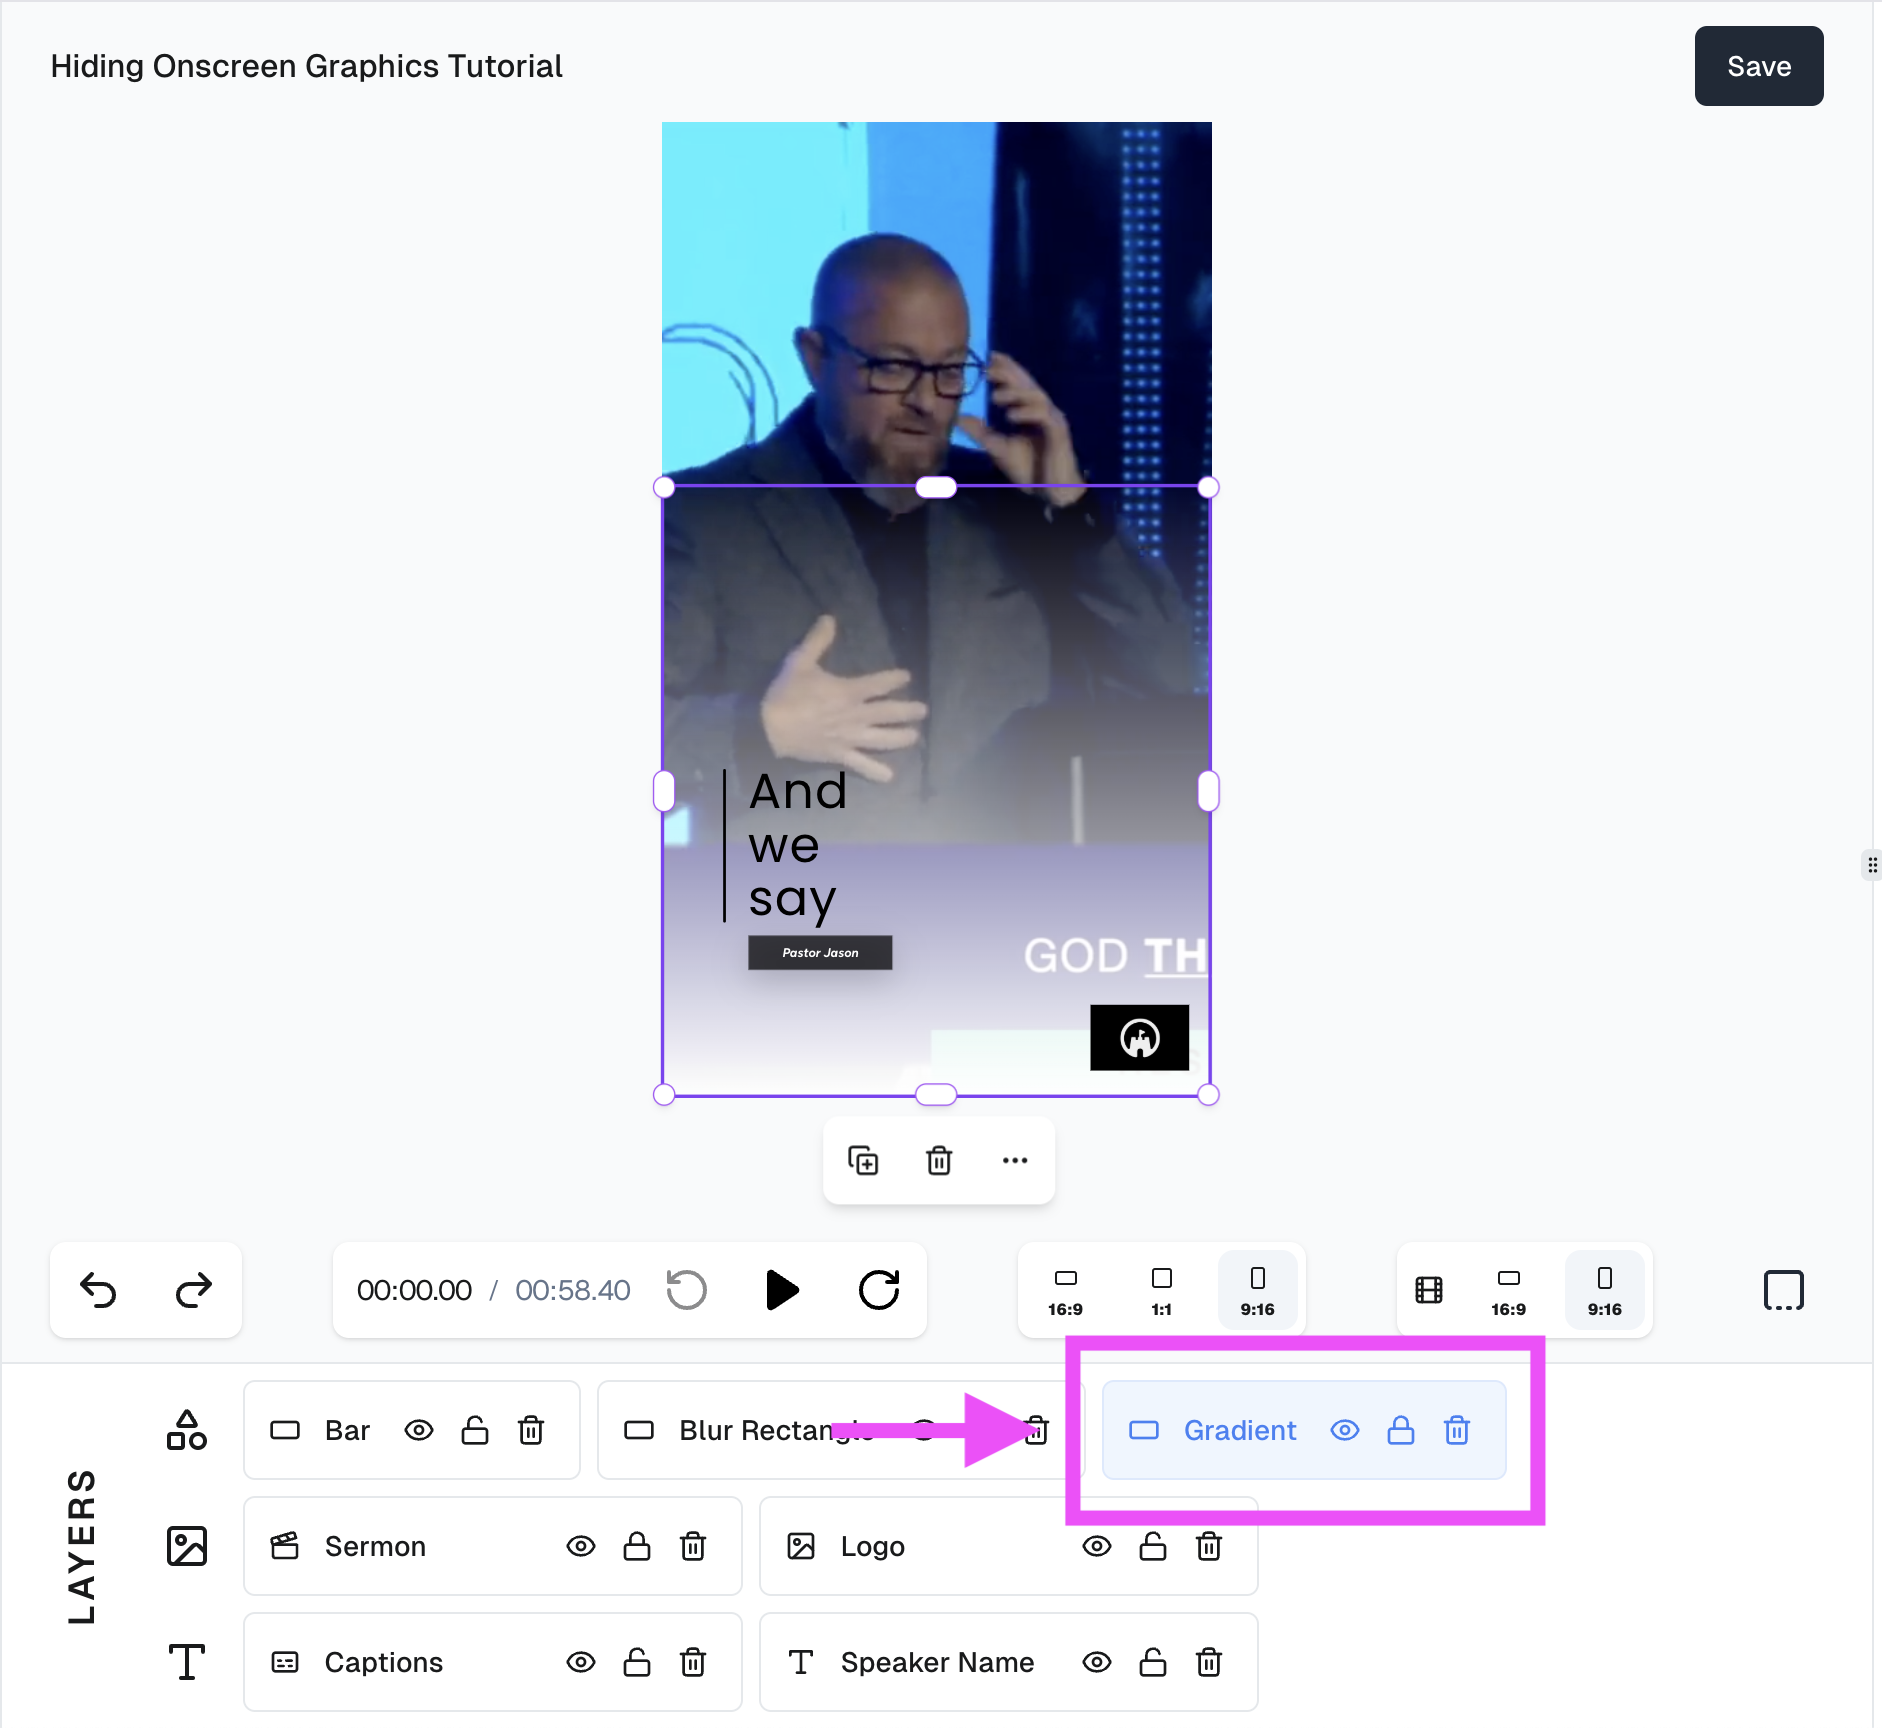
Task: Click the black logo box on canvas
Action: click(1139, 1038)
